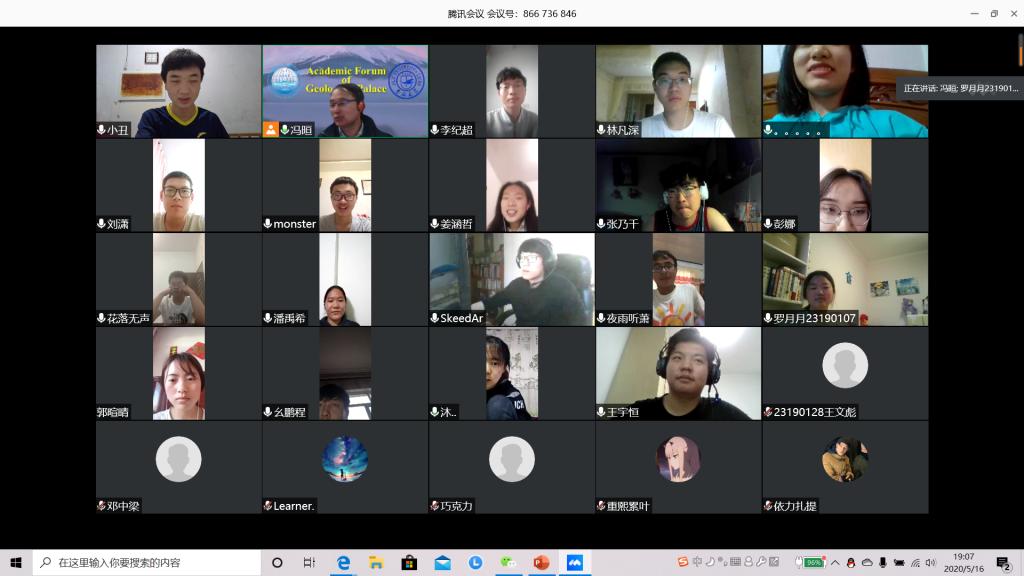Click the microphone icon next to 小丑

[101, 129]
